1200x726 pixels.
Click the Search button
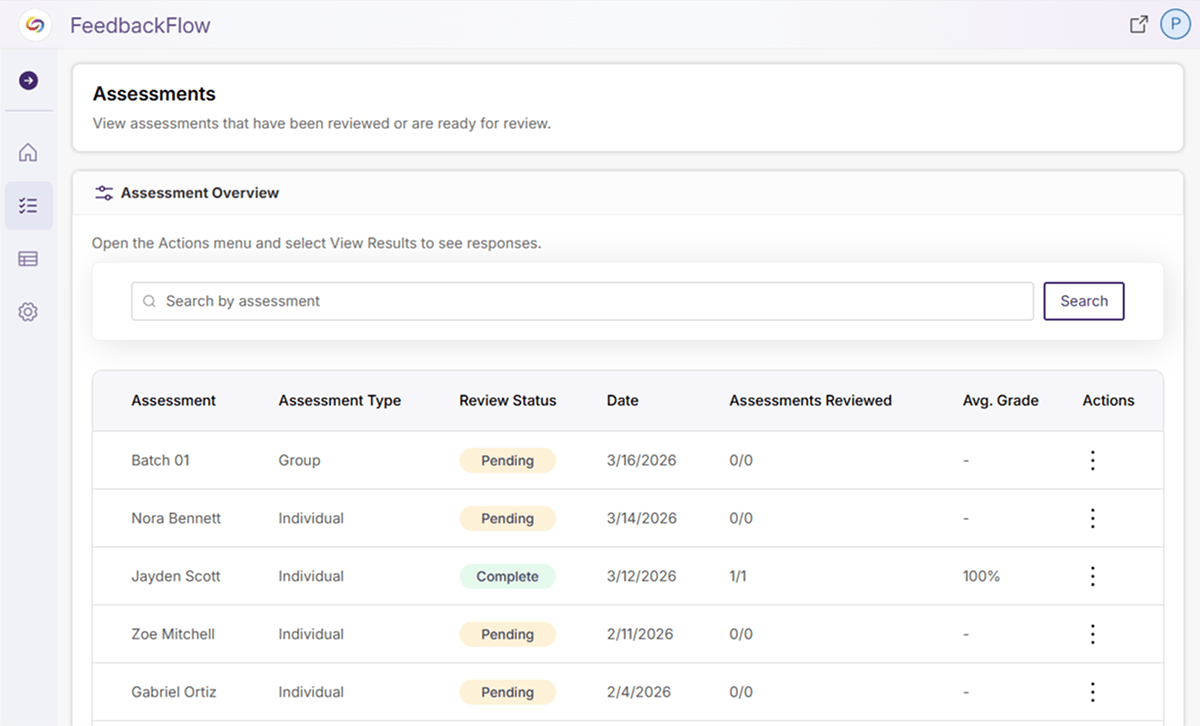point(1083,301)
